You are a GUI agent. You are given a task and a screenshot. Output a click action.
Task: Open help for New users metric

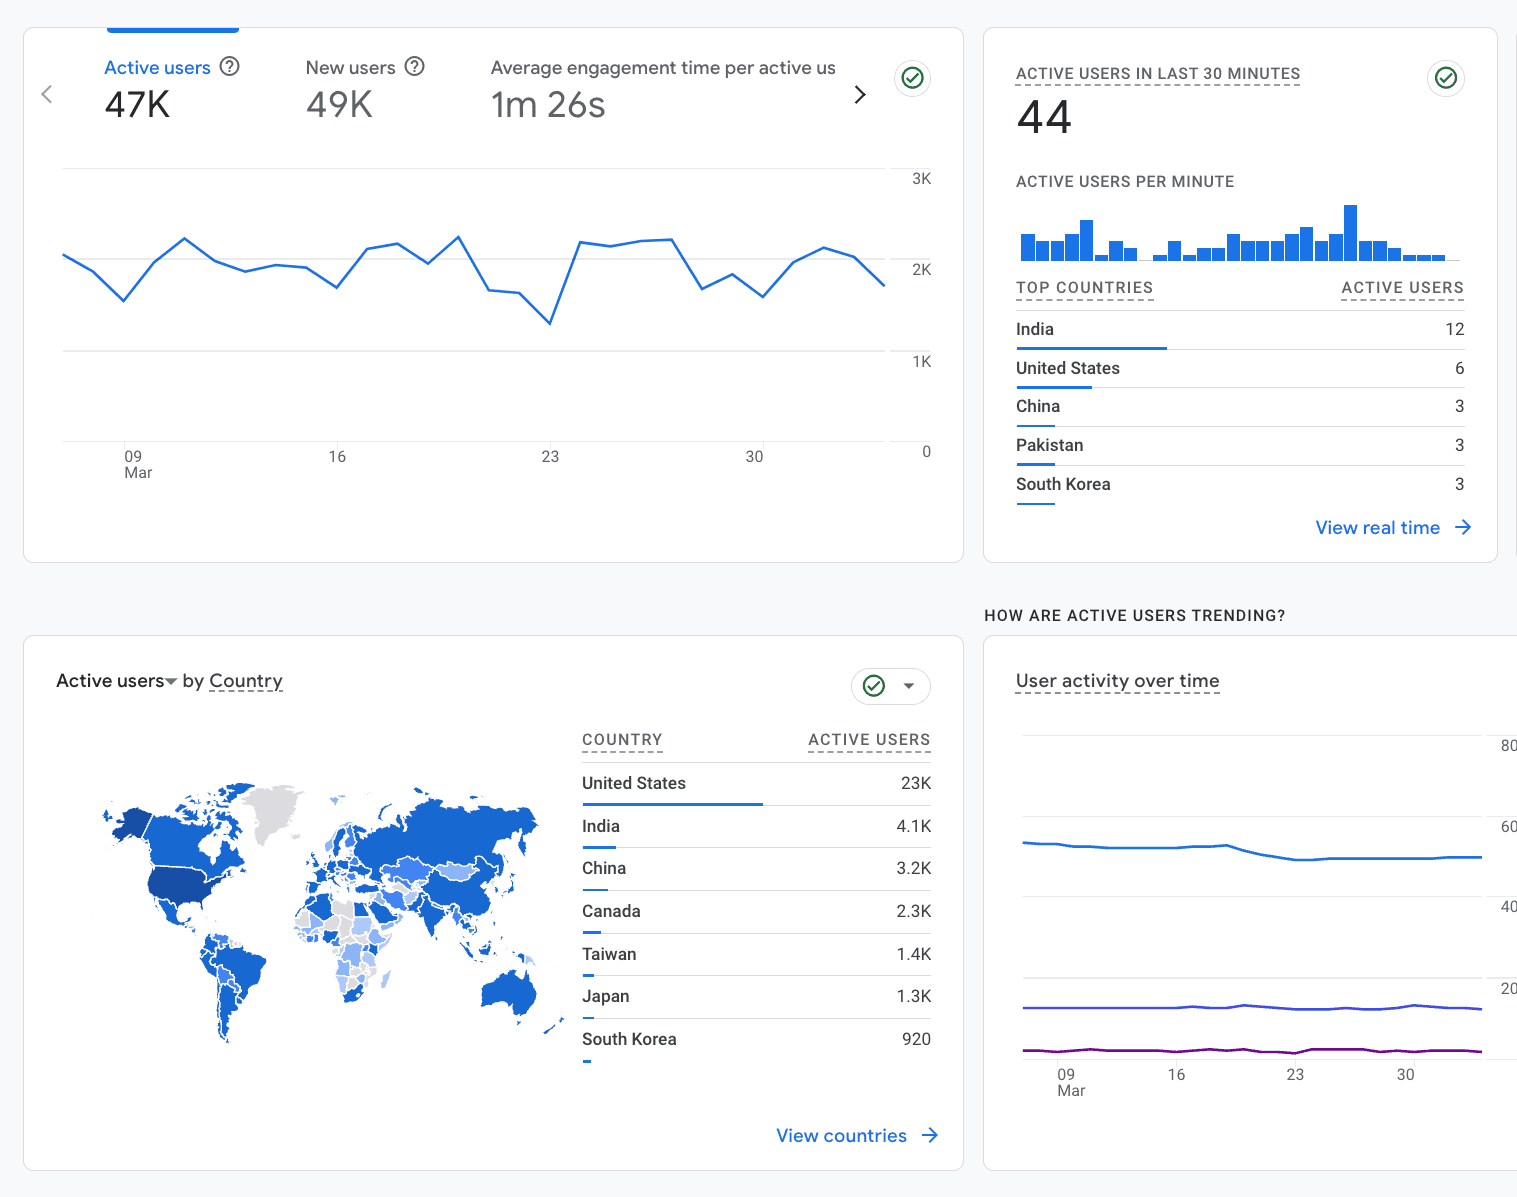(x=415, y=66)
